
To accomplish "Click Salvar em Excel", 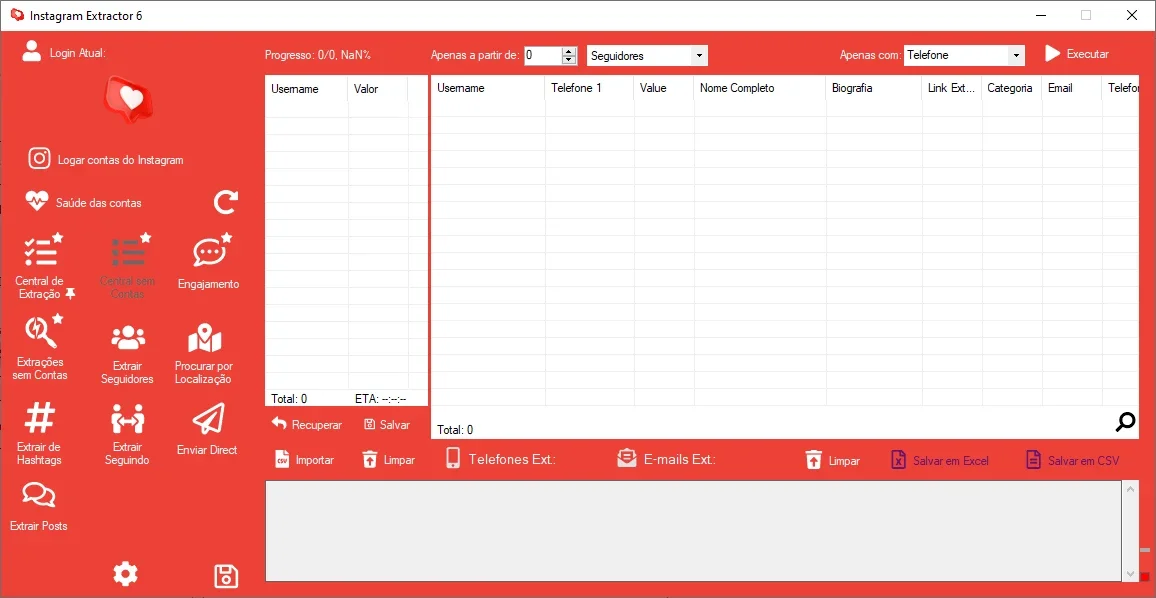I will pyautogui.click(x=940, y=460).
